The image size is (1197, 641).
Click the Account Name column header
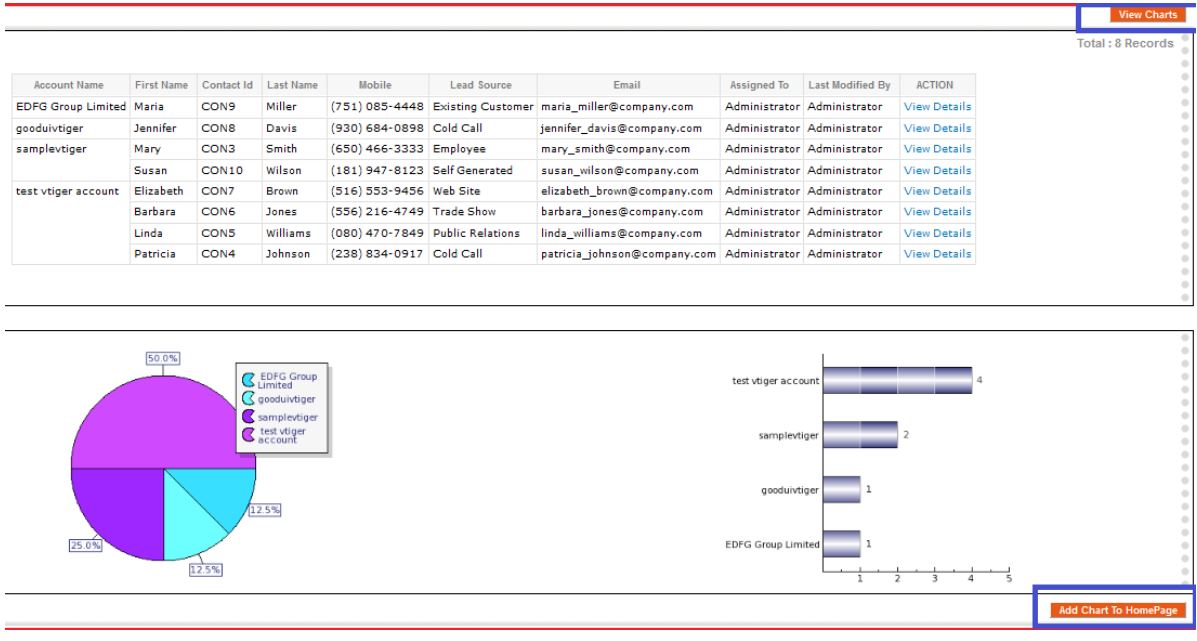pyautogui.click(x=69, y=85)
